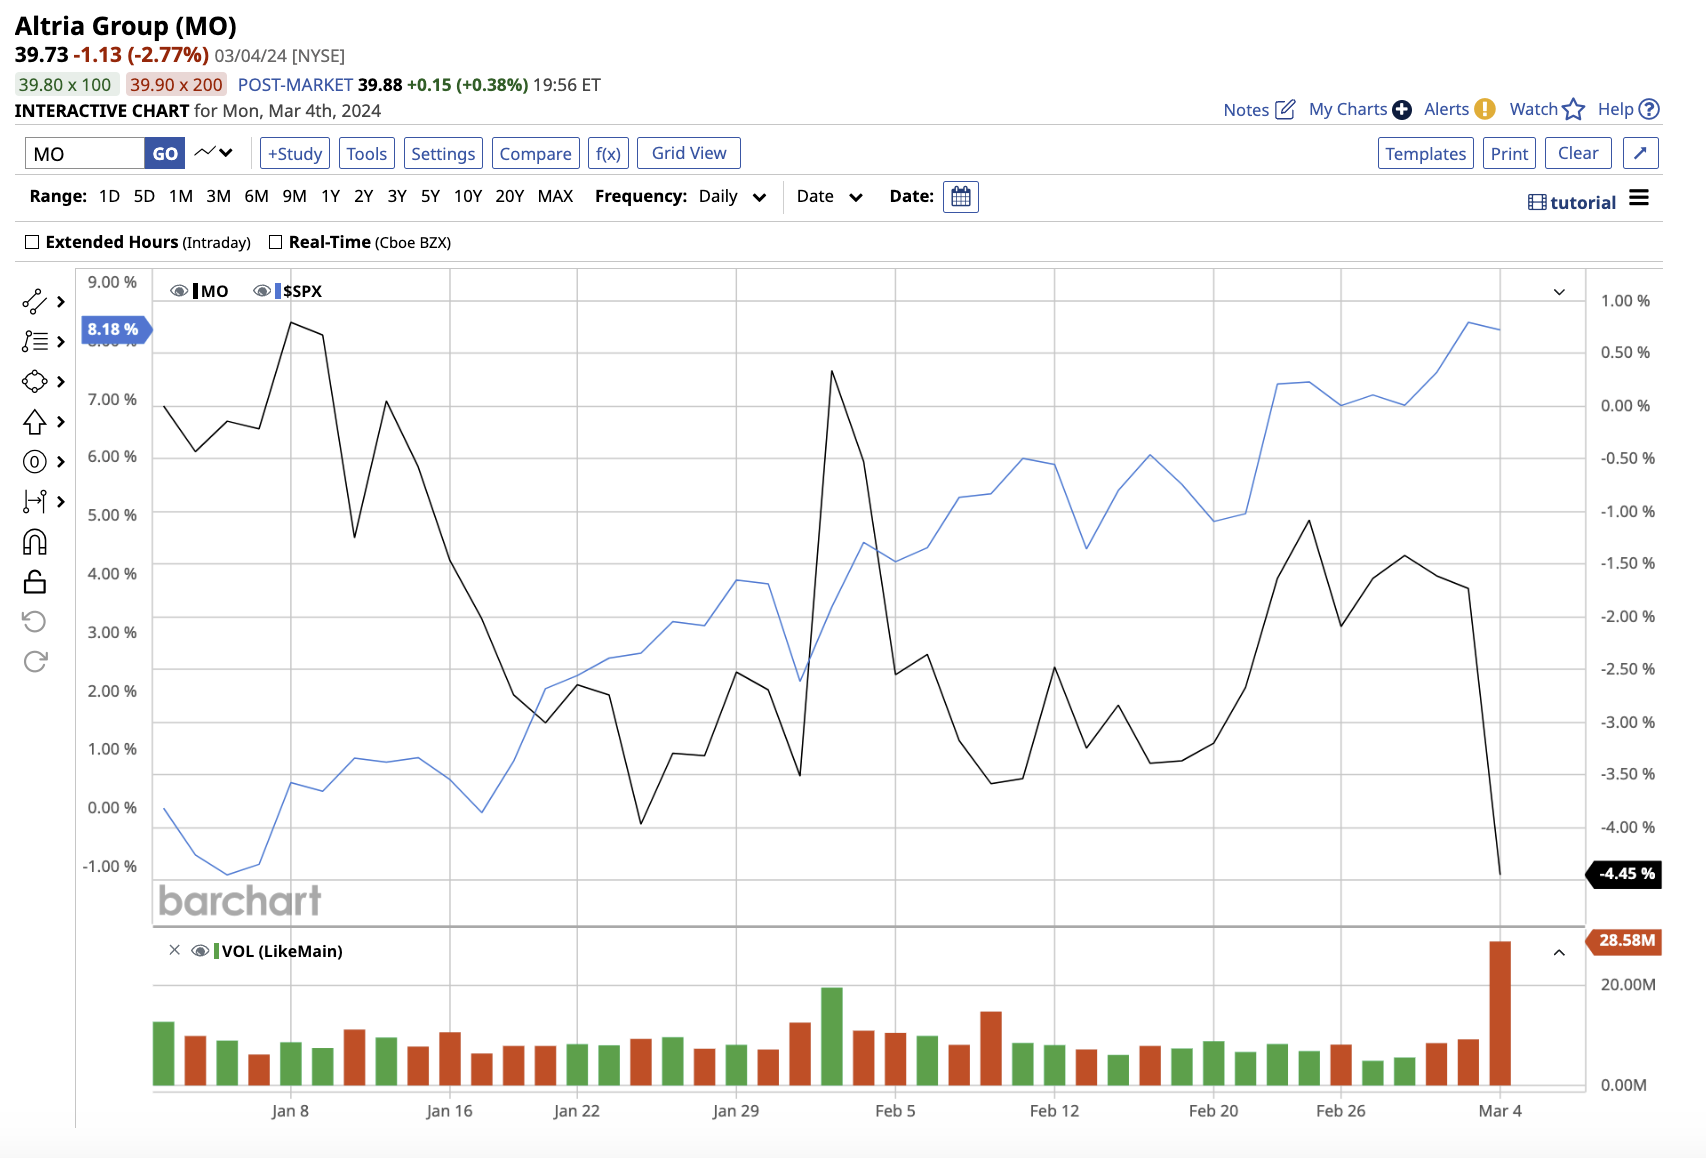
Task: Click the 28.58M volume label
Action: pos(1626,940)
